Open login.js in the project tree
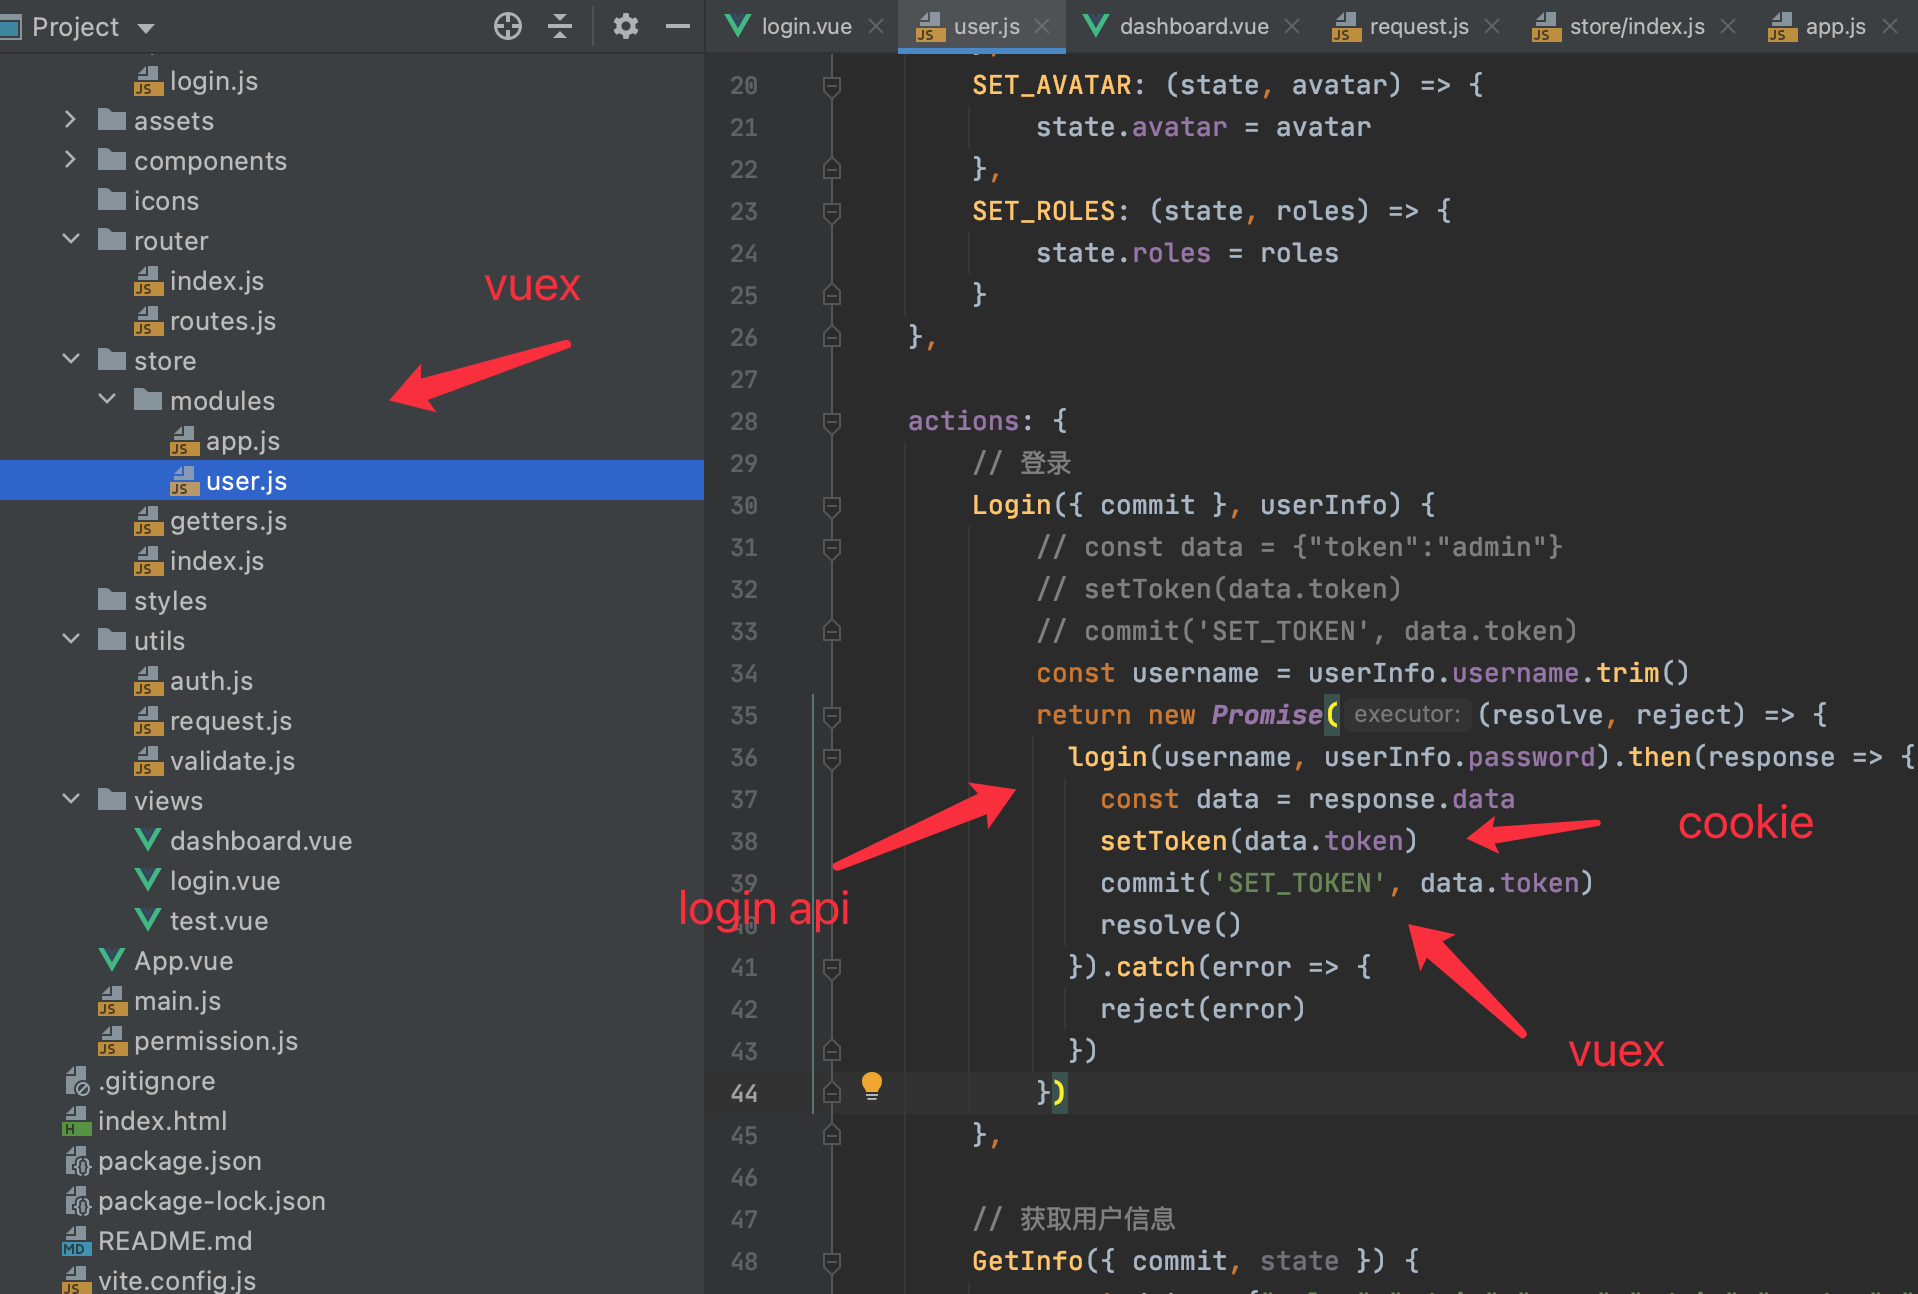This screenshot has width=1918, height=1294. tap(196, 81)
